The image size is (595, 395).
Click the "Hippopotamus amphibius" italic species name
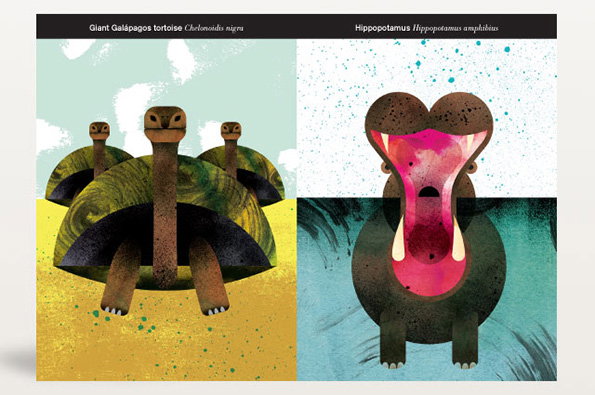click(x=455, y=28)
